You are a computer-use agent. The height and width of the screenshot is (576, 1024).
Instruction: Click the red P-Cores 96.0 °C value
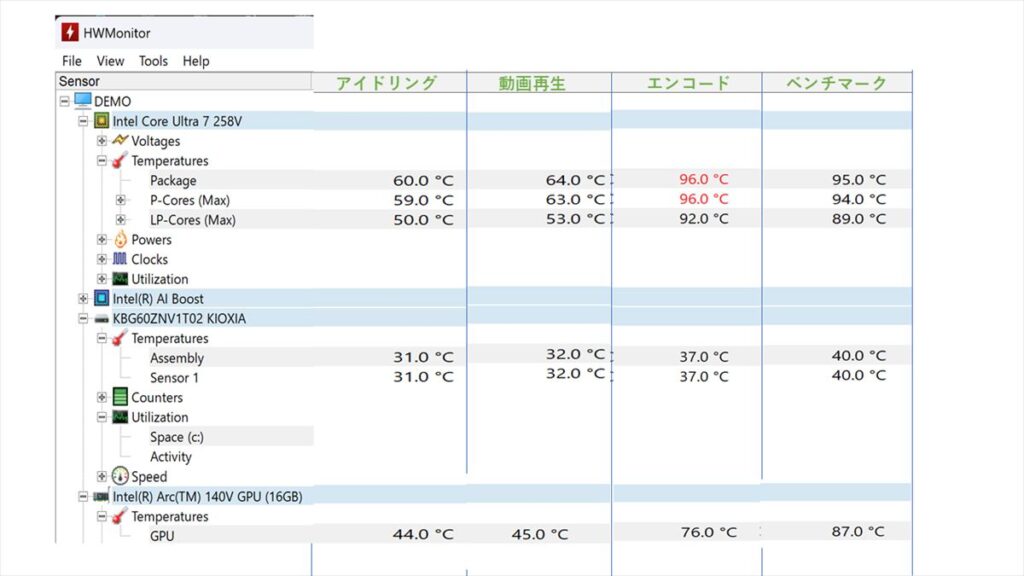click(703, 199)
